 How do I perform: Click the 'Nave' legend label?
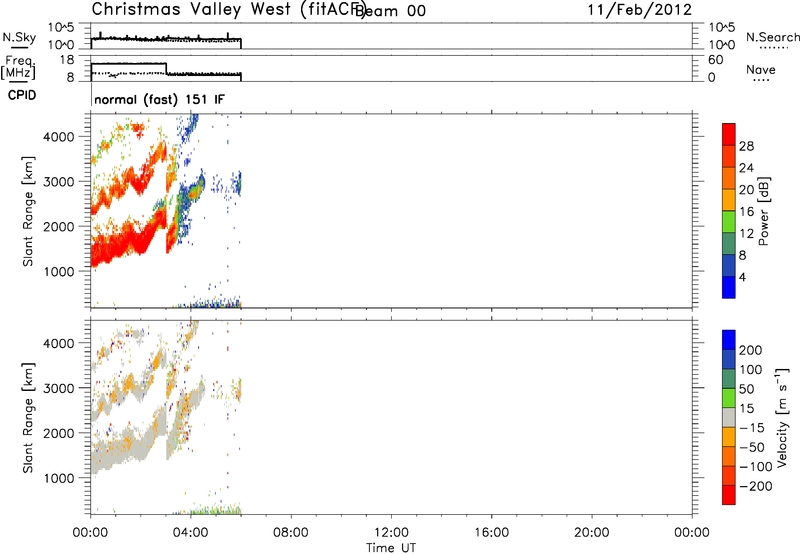(x=761, y=70)
